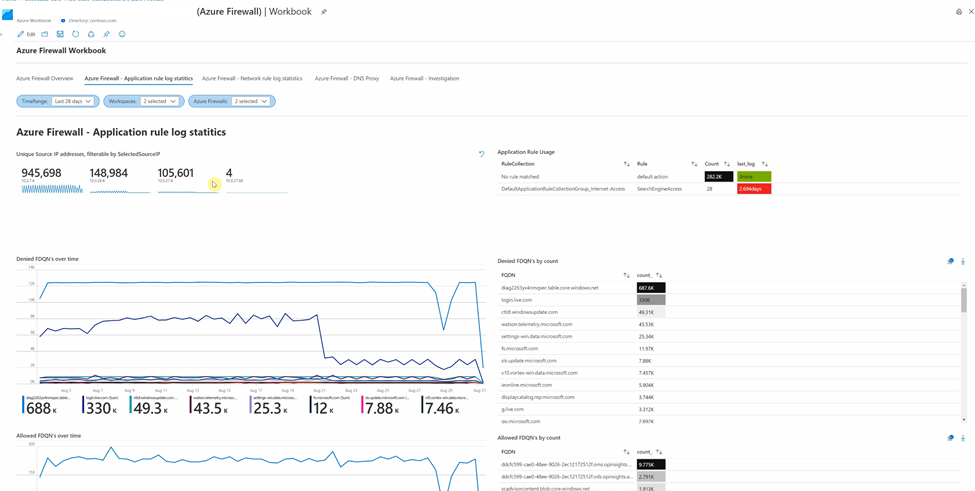Sort the Denied FQDN's table by the FQDN arrows

[626, 275]
